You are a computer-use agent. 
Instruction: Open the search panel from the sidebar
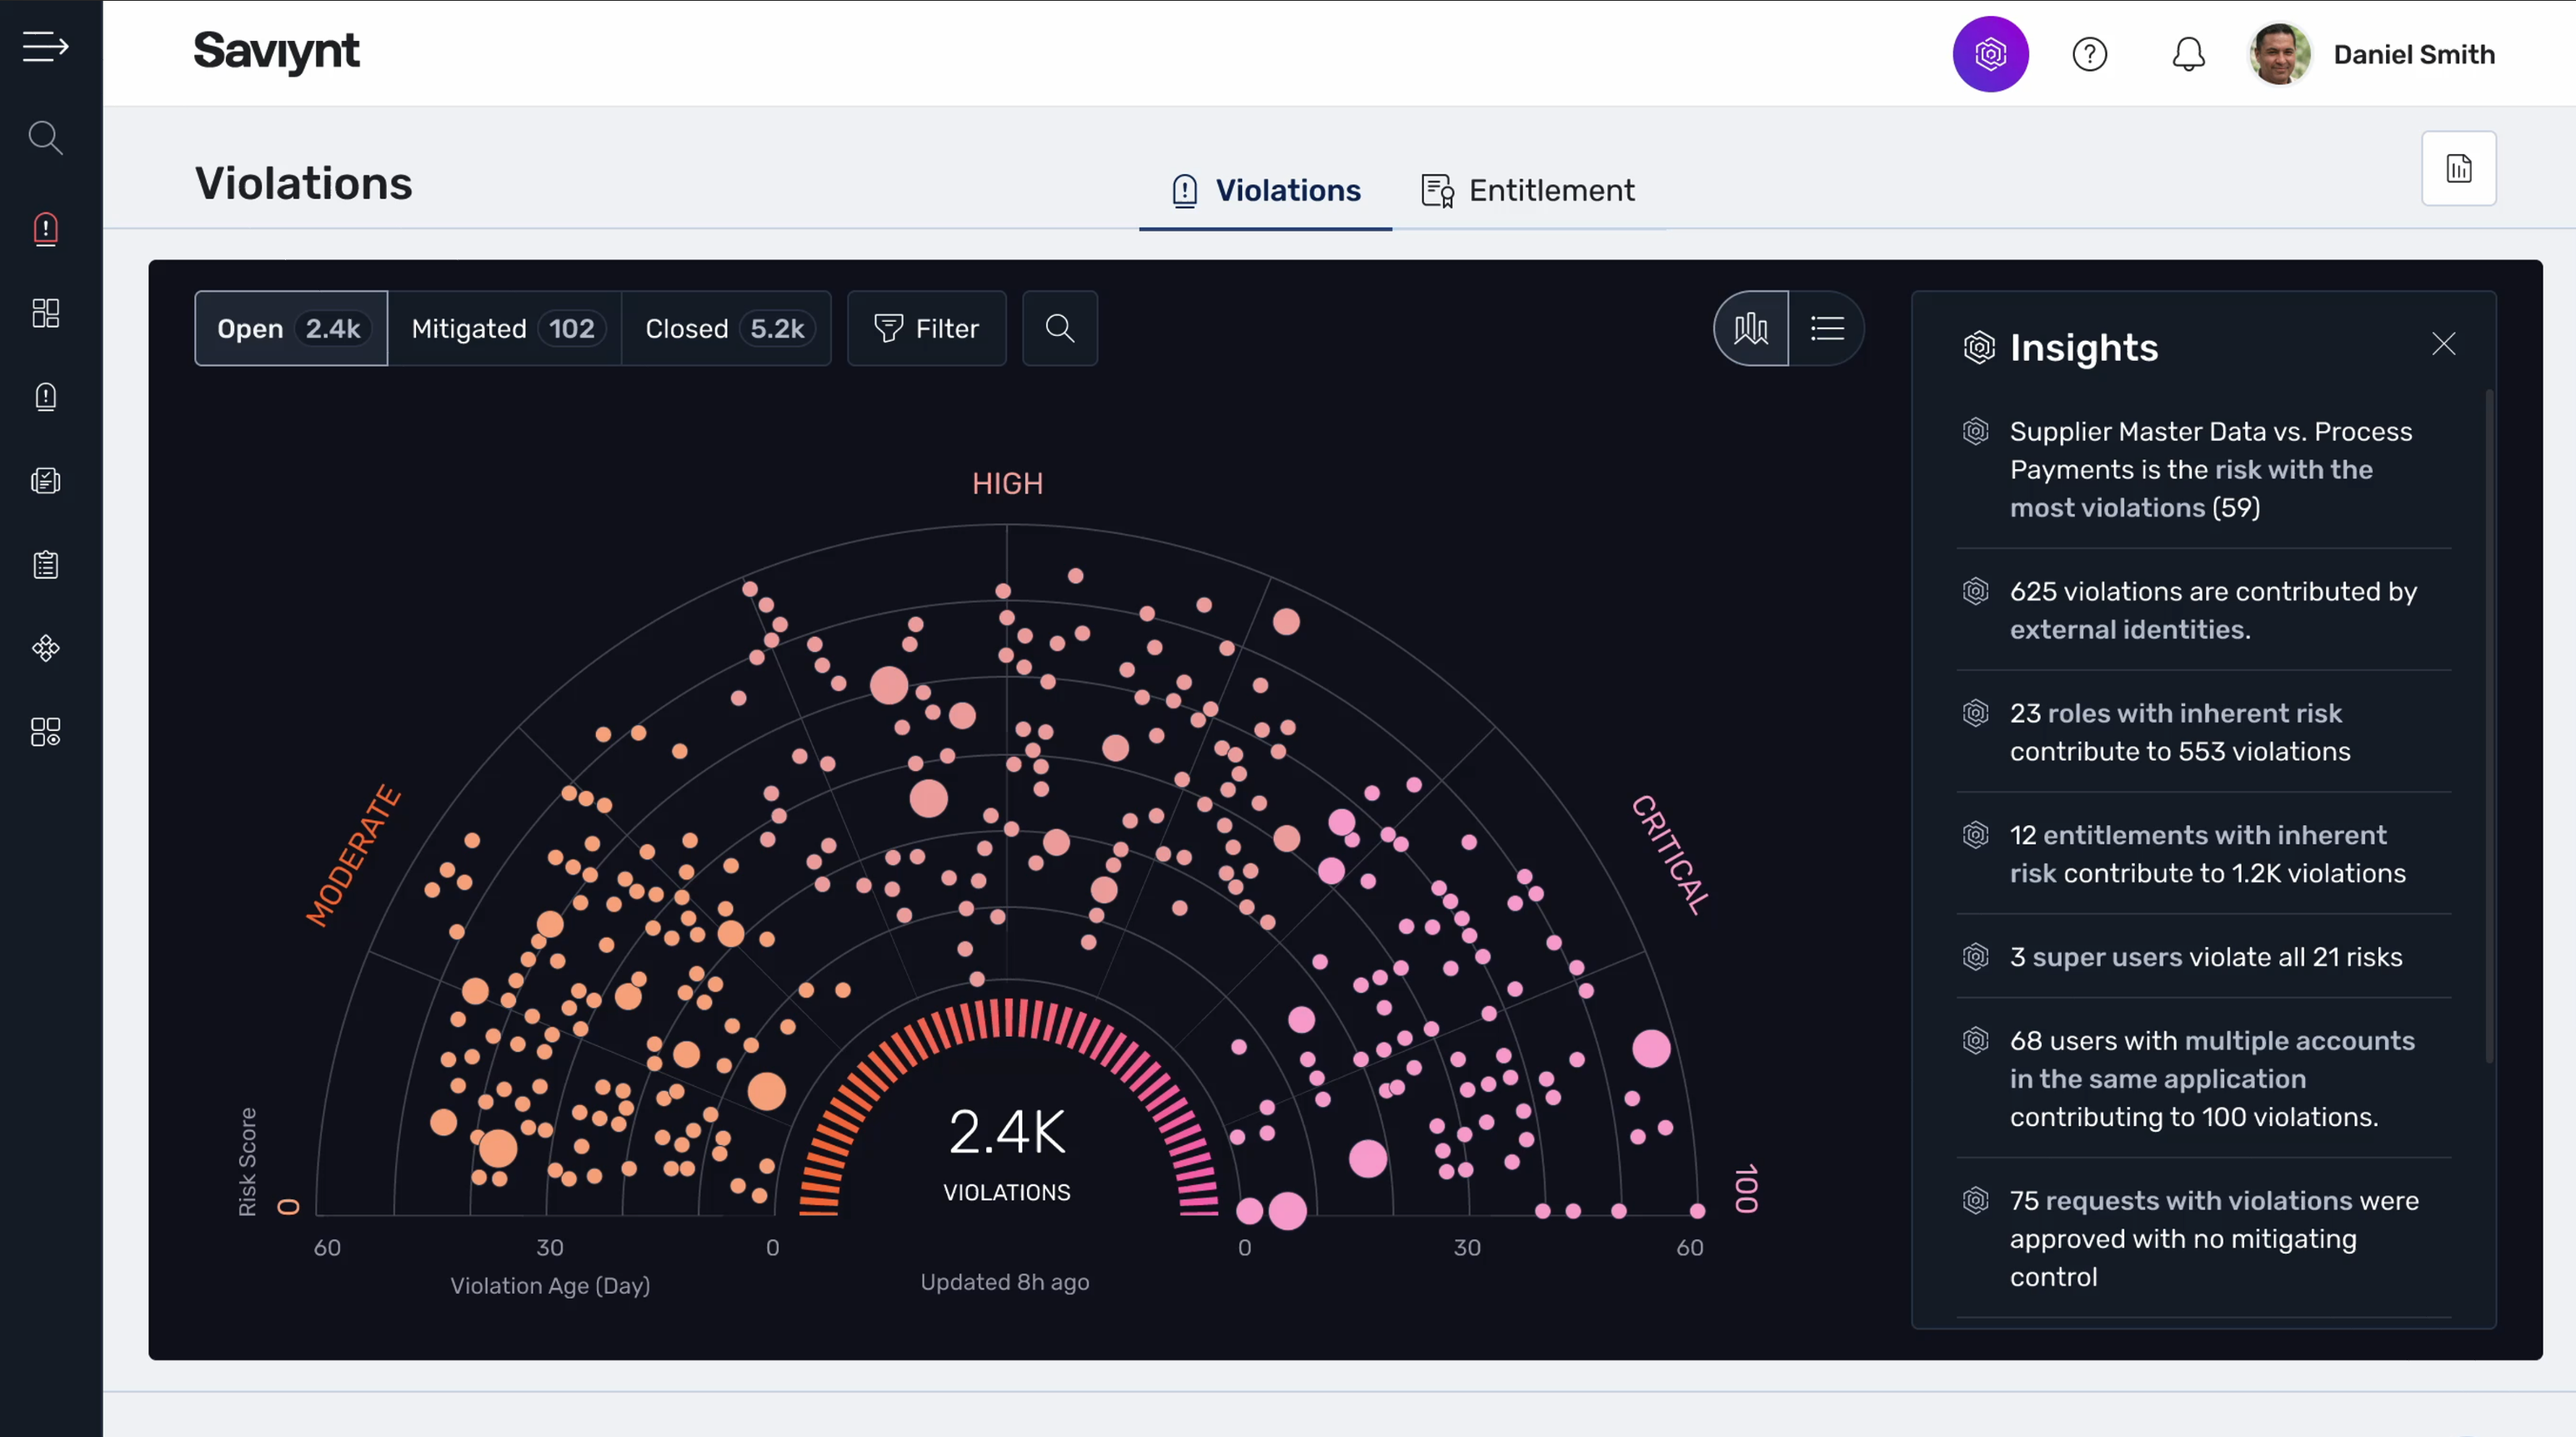pyautogui.click(x=45, y=137)
